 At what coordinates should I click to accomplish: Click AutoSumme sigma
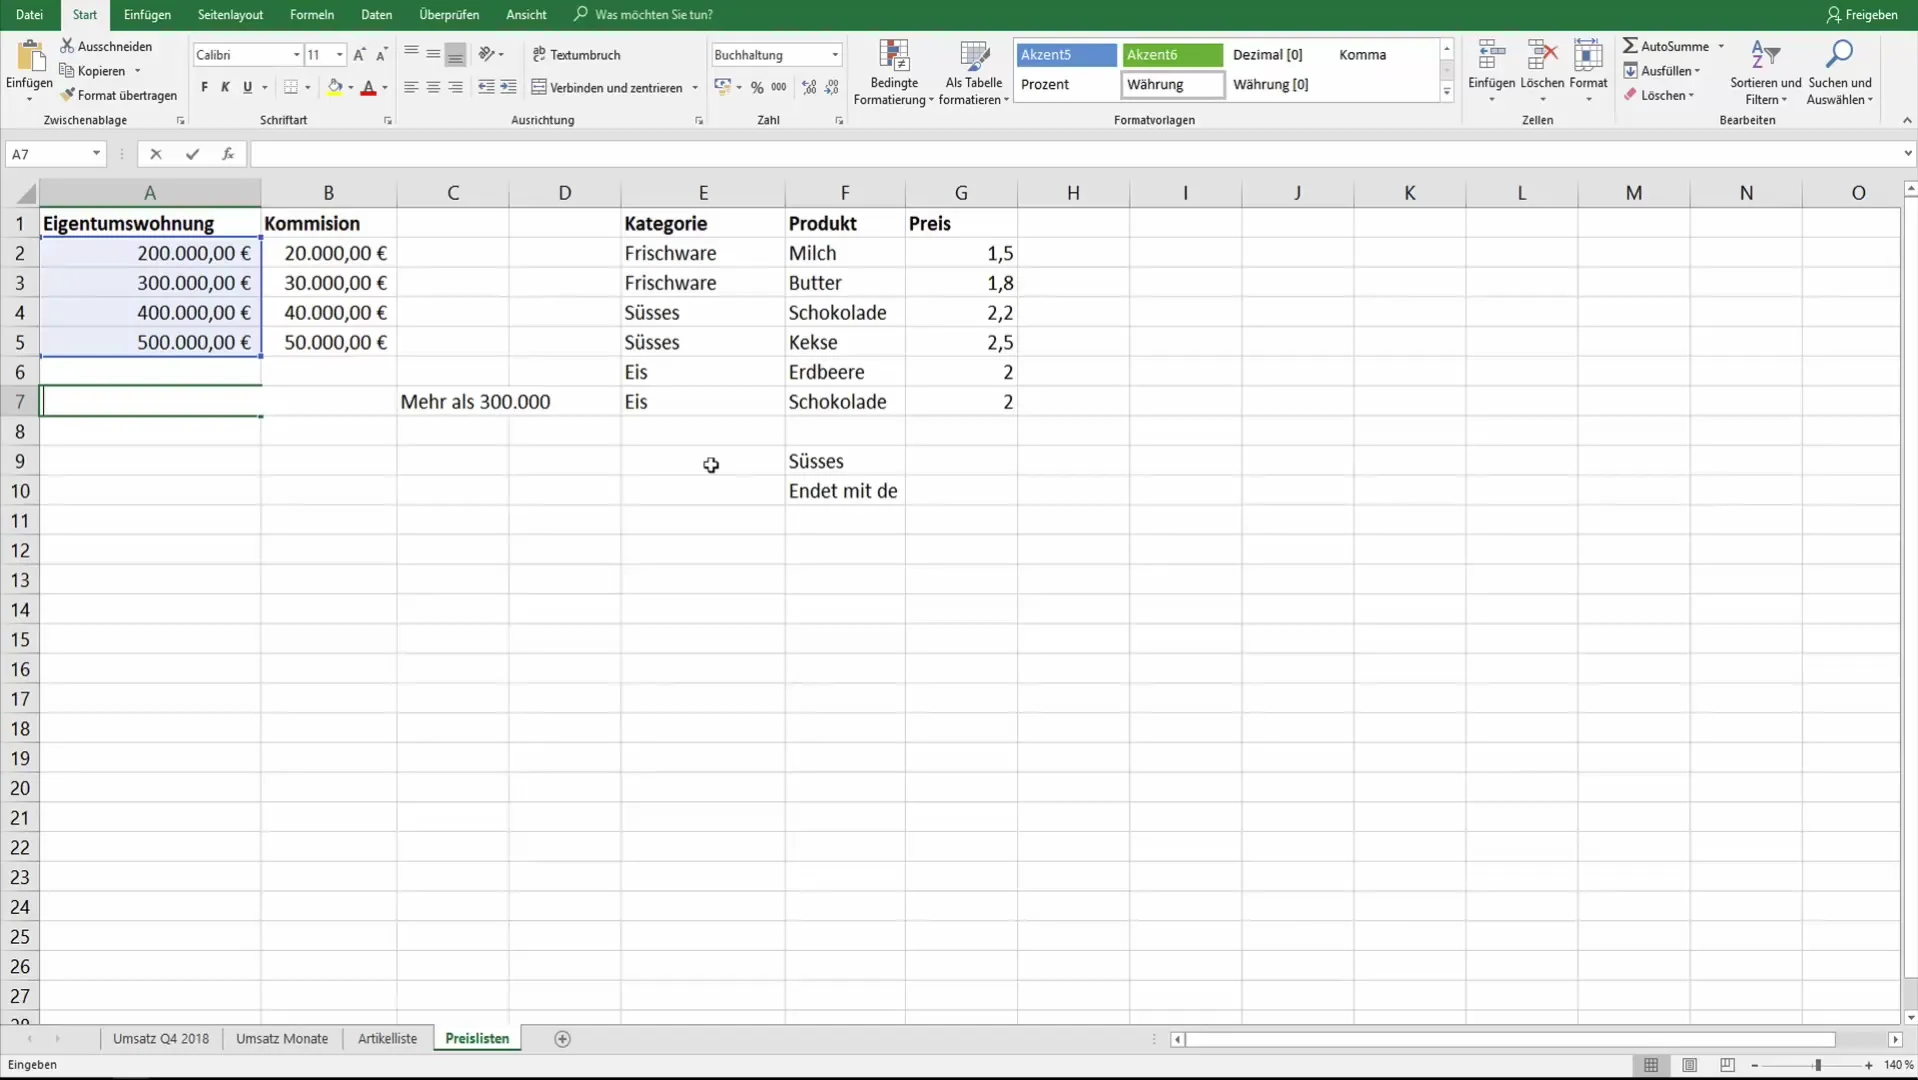click(x=1666, y=46)
